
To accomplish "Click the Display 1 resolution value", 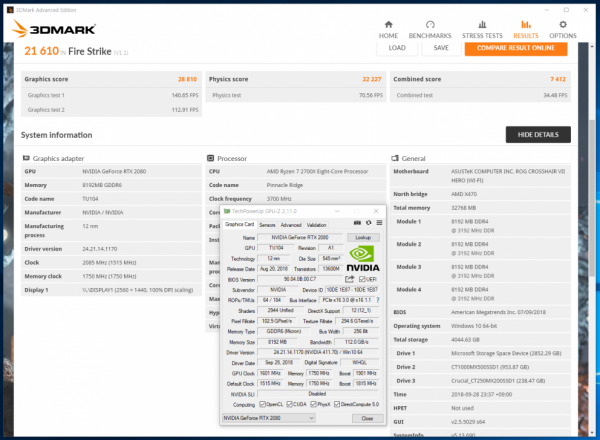I will click(x=138, y=290).
